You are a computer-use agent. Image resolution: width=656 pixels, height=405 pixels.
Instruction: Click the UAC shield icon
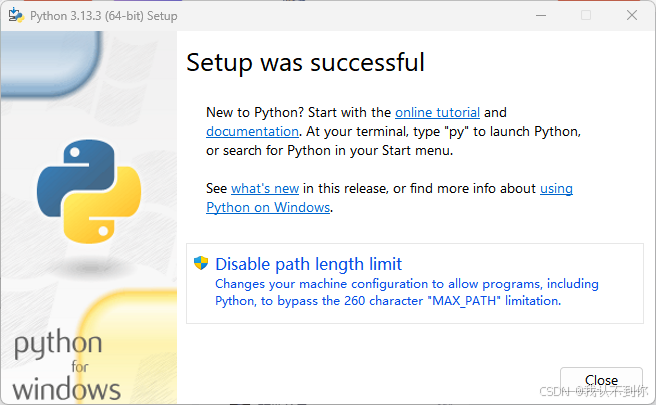click(x=201, y=263)
